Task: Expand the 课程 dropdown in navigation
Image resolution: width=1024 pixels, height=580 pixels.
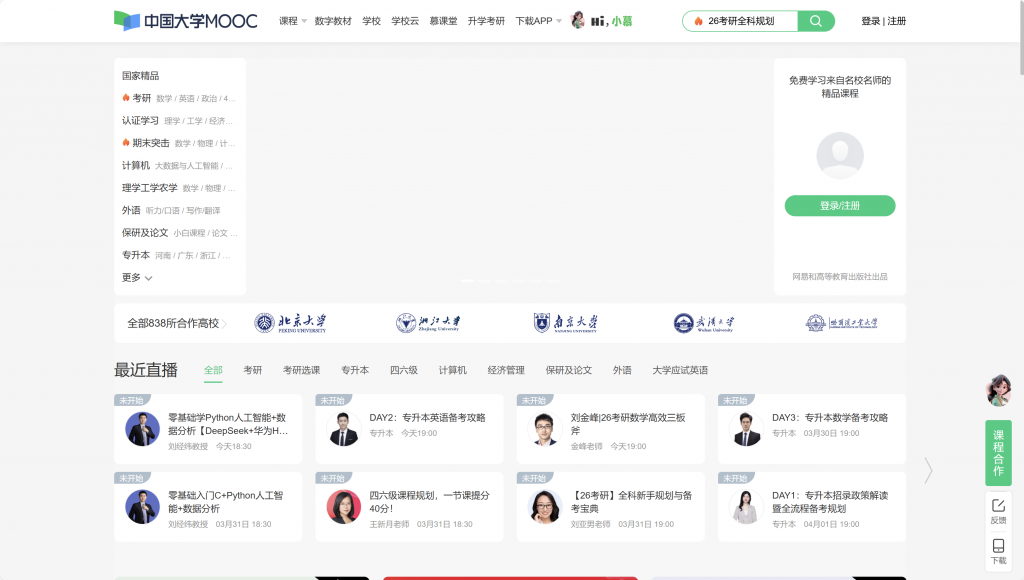Action: pyautogui.click(x=293, y=21)
